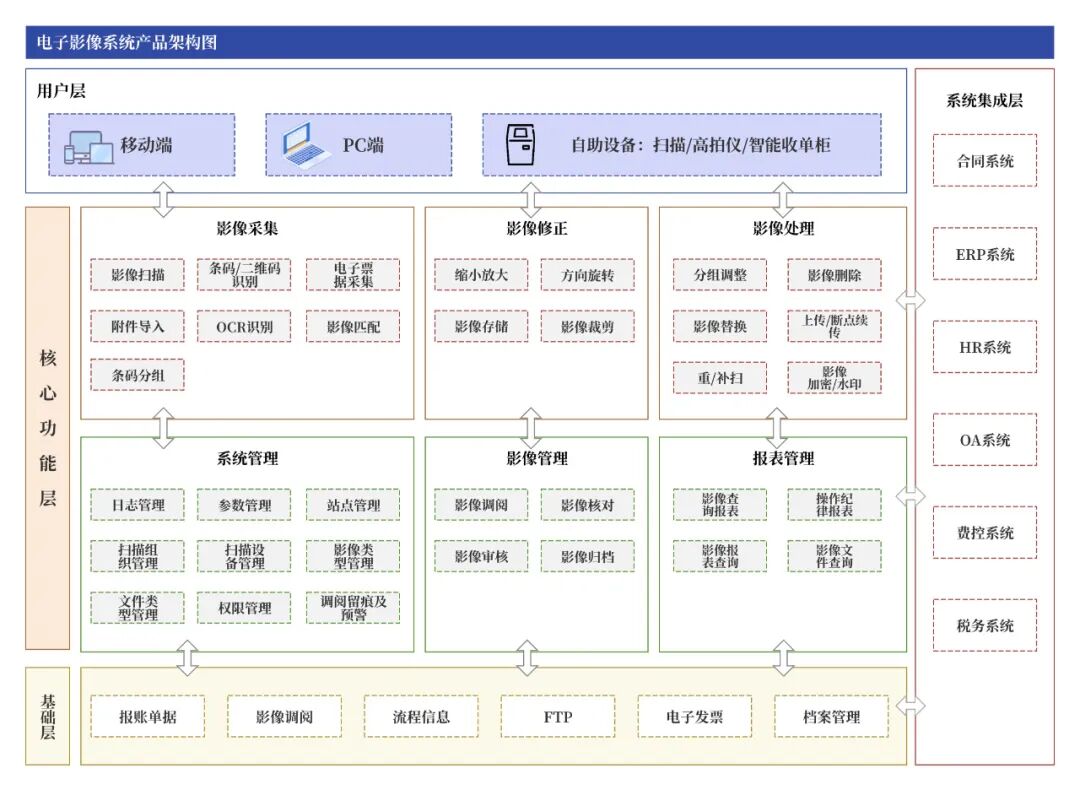Select the 电子发票 box

click(695, 717)
